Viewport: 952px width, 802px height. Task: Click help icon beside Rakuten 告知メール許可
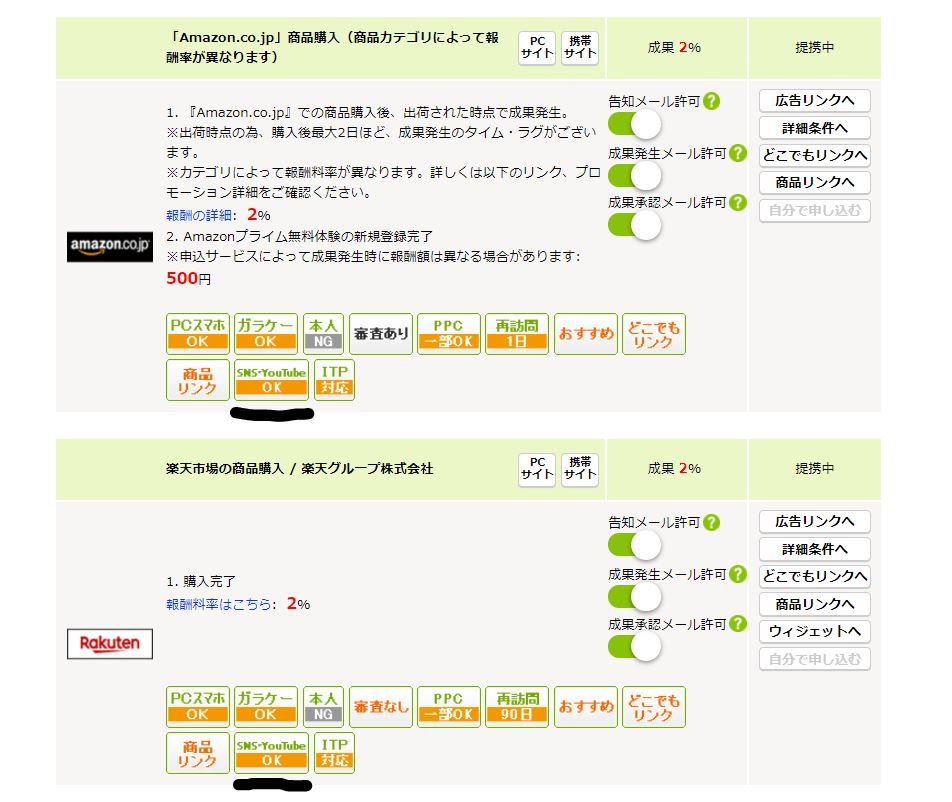(712, 522)
